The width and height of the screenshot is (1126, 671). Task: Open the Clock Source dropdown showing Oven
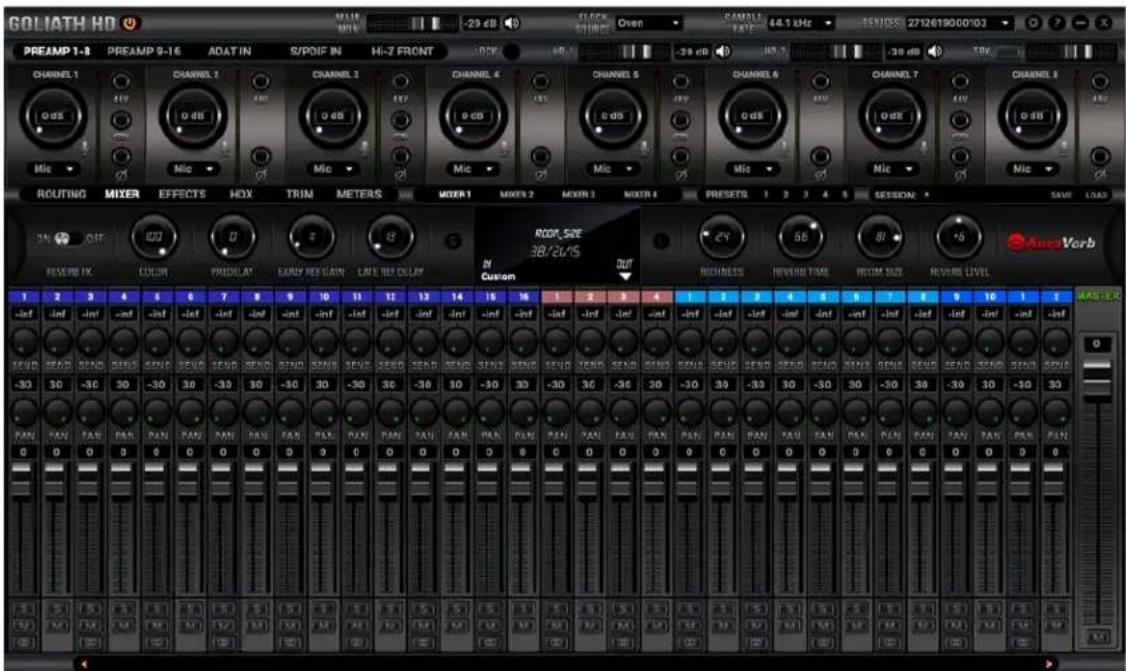649,23
